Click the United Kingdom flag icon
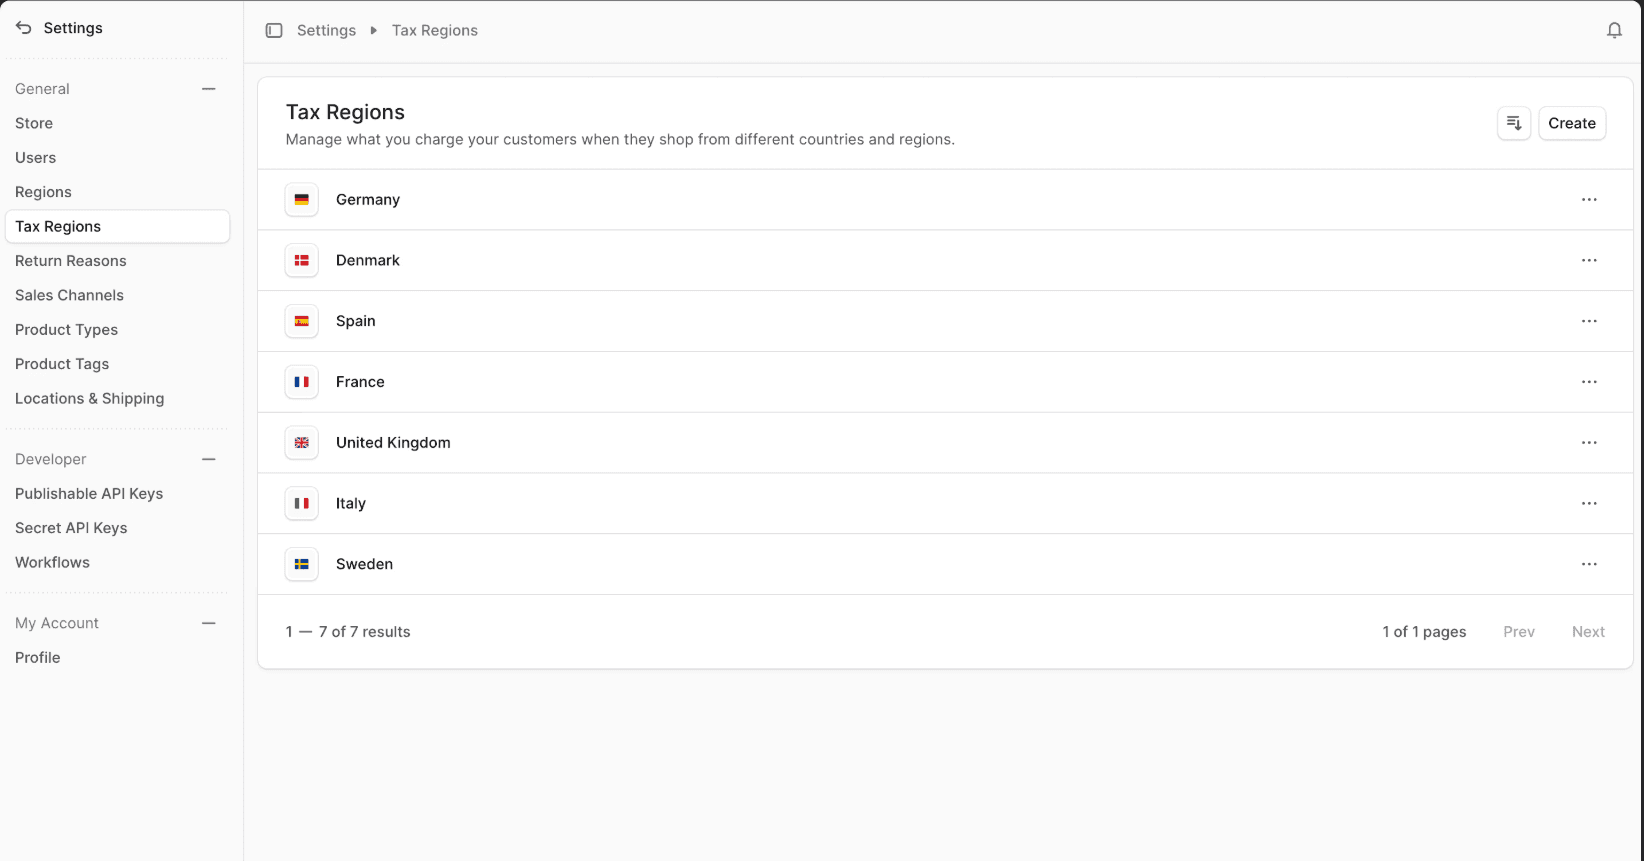Image resolution: width=1644 pixels, height=861 pixels. point(302,443)
